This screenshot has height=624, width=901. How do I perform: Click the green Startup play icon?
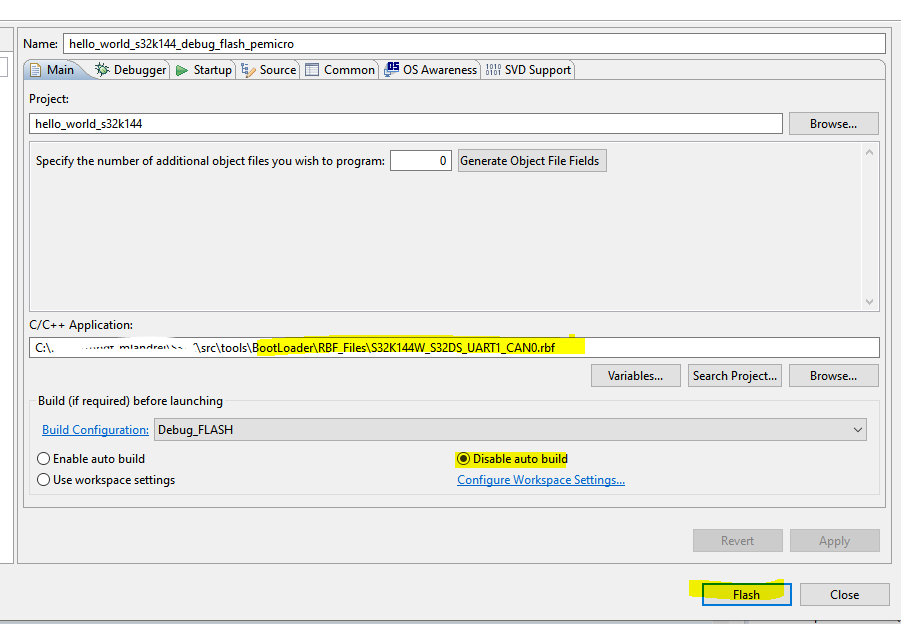pyautogui.click(x=182, y=70)
